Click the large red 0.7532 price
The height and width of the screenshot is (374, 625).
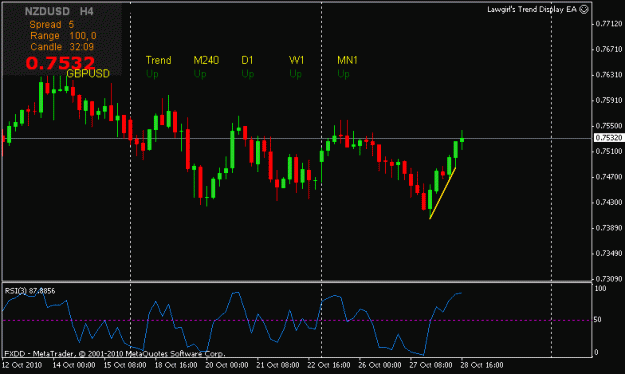(x=60, y=63)
